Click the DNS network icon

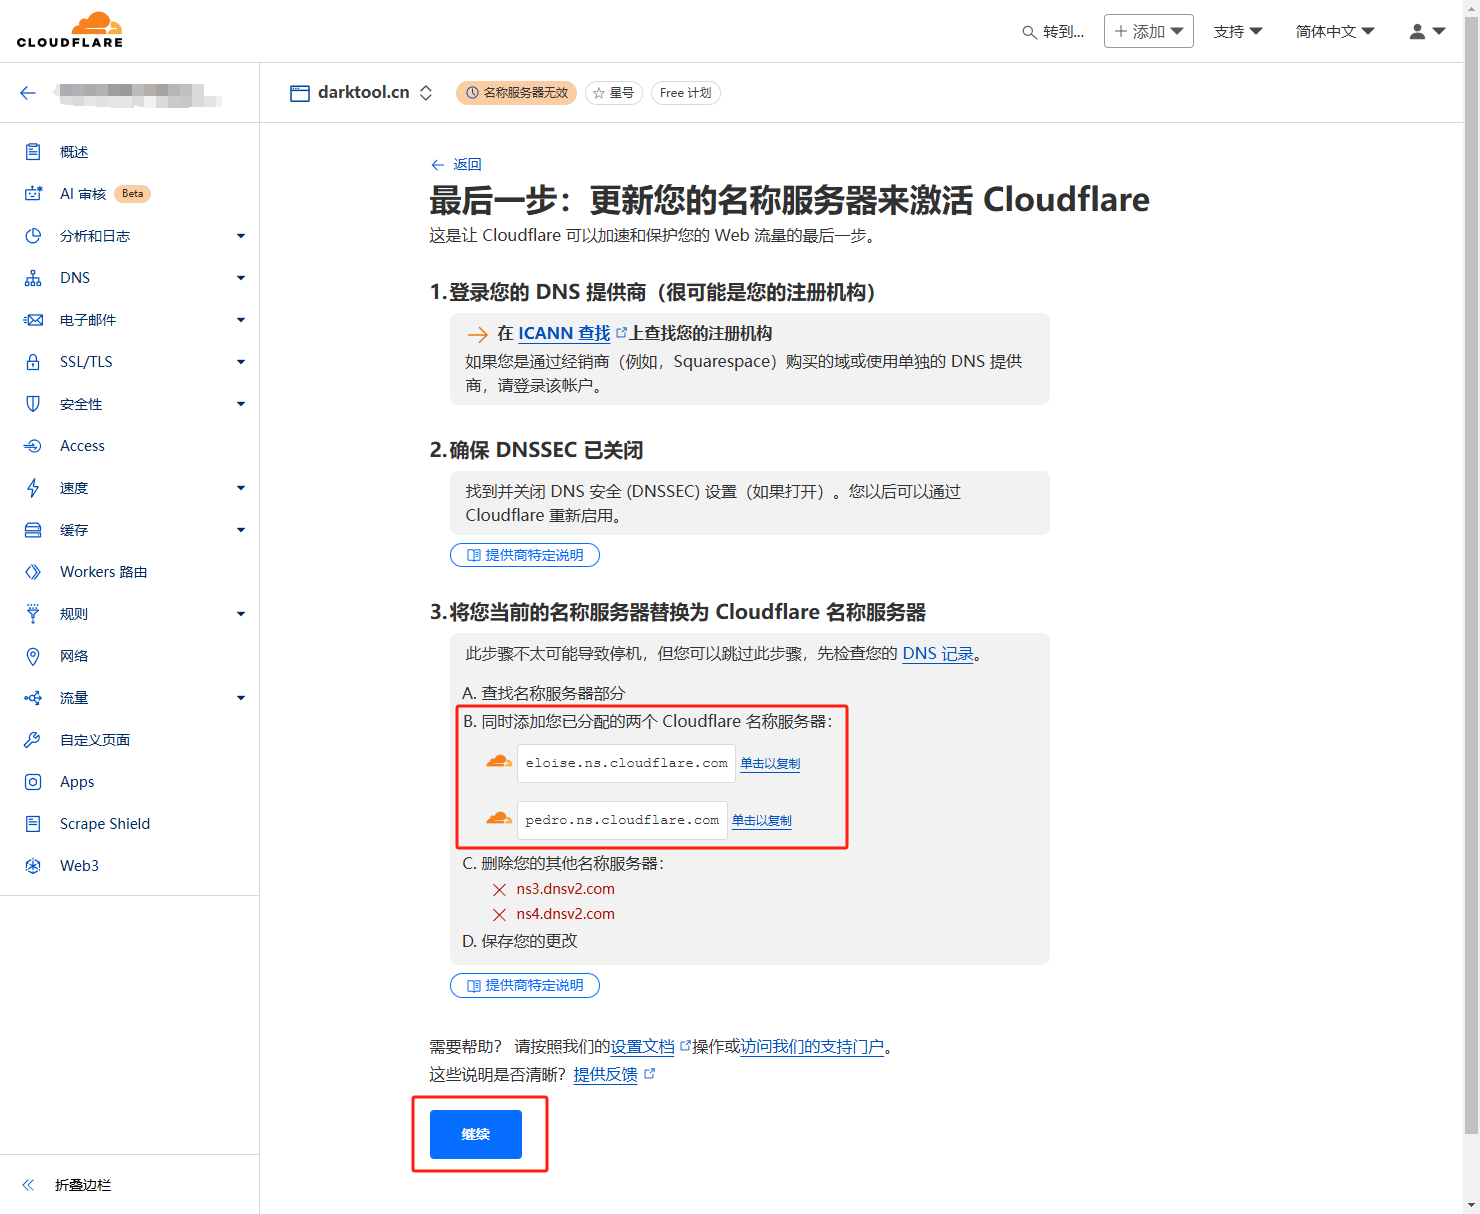click(33, 278)
